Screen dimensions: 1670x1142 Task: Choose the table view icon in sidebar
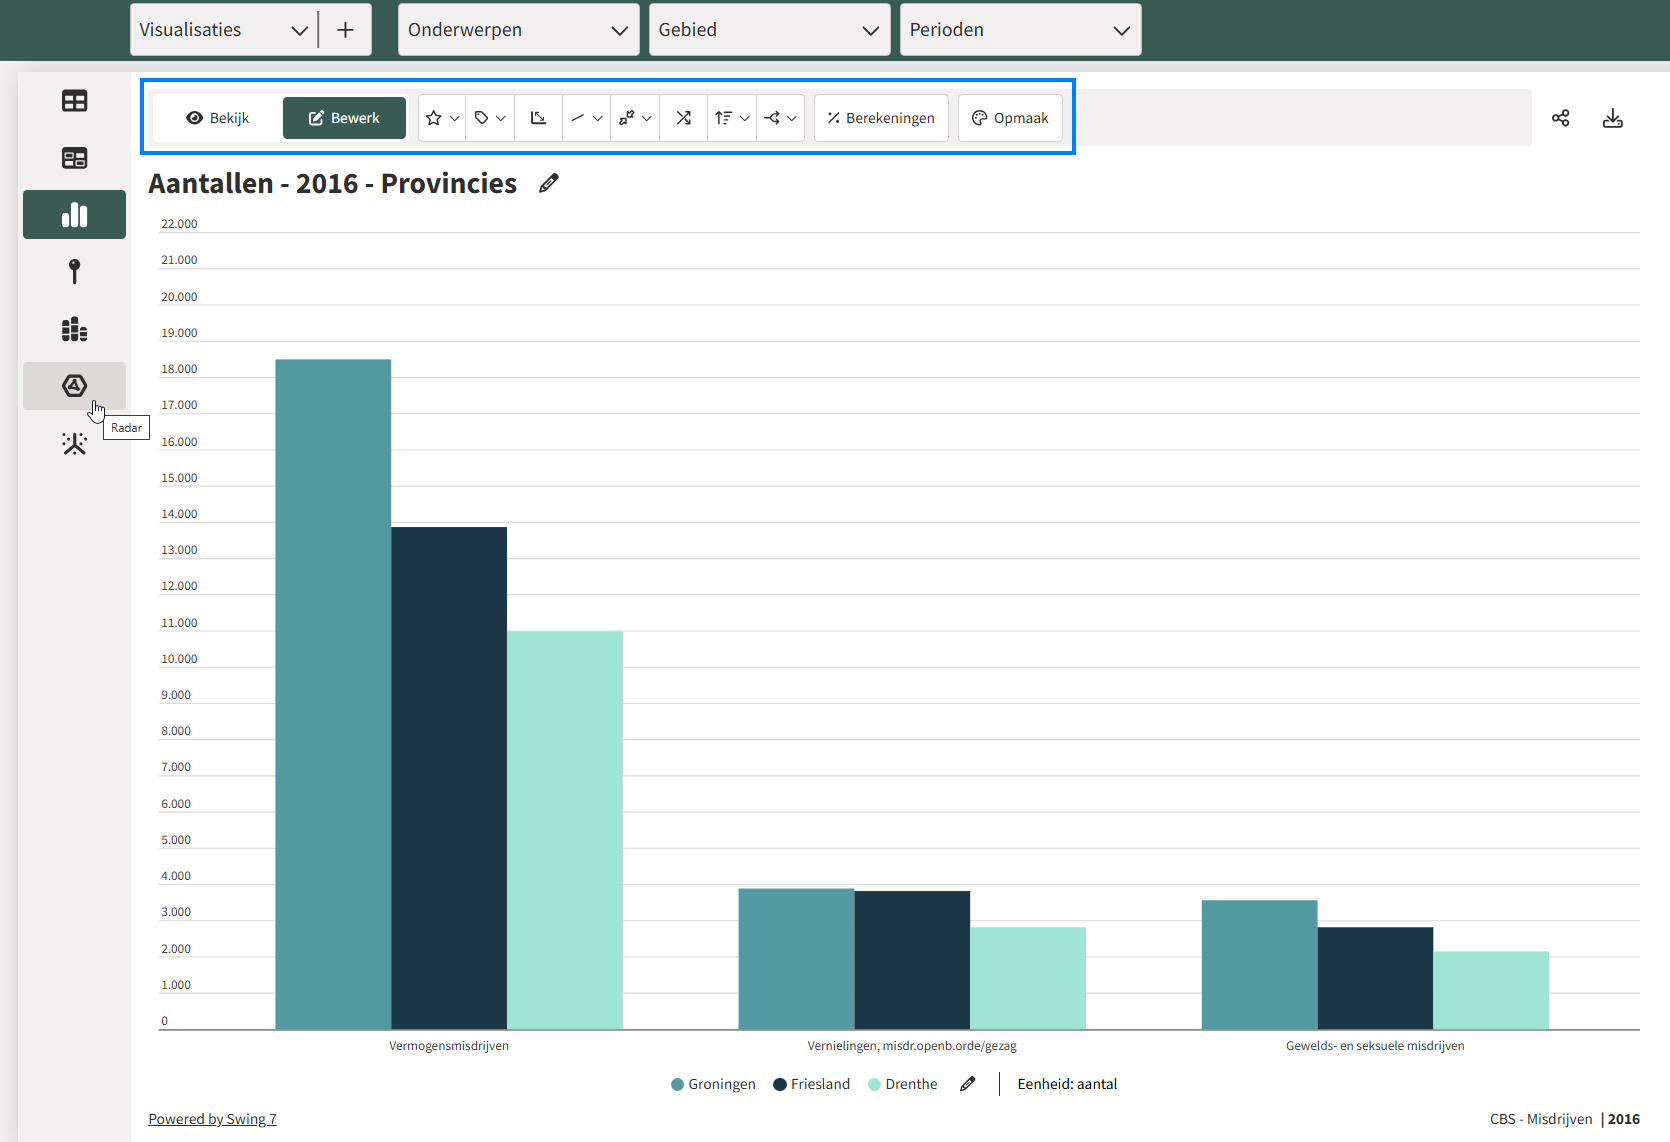[x=74, y=101]
